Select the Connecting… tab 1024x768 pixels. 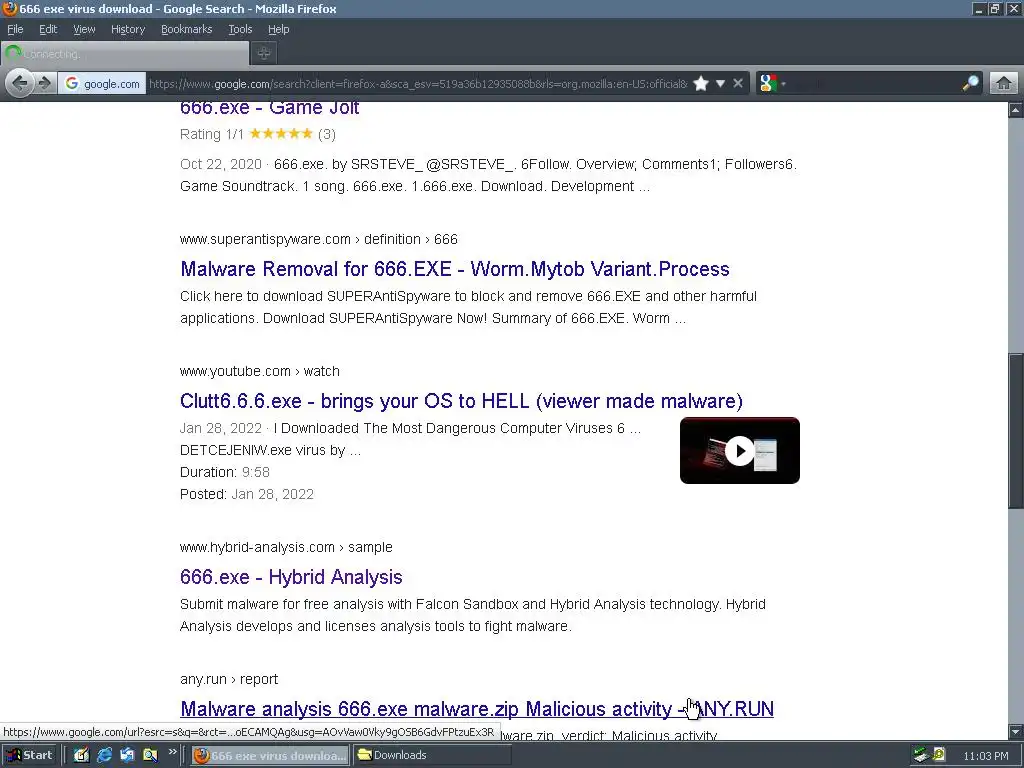click(125, 54)
